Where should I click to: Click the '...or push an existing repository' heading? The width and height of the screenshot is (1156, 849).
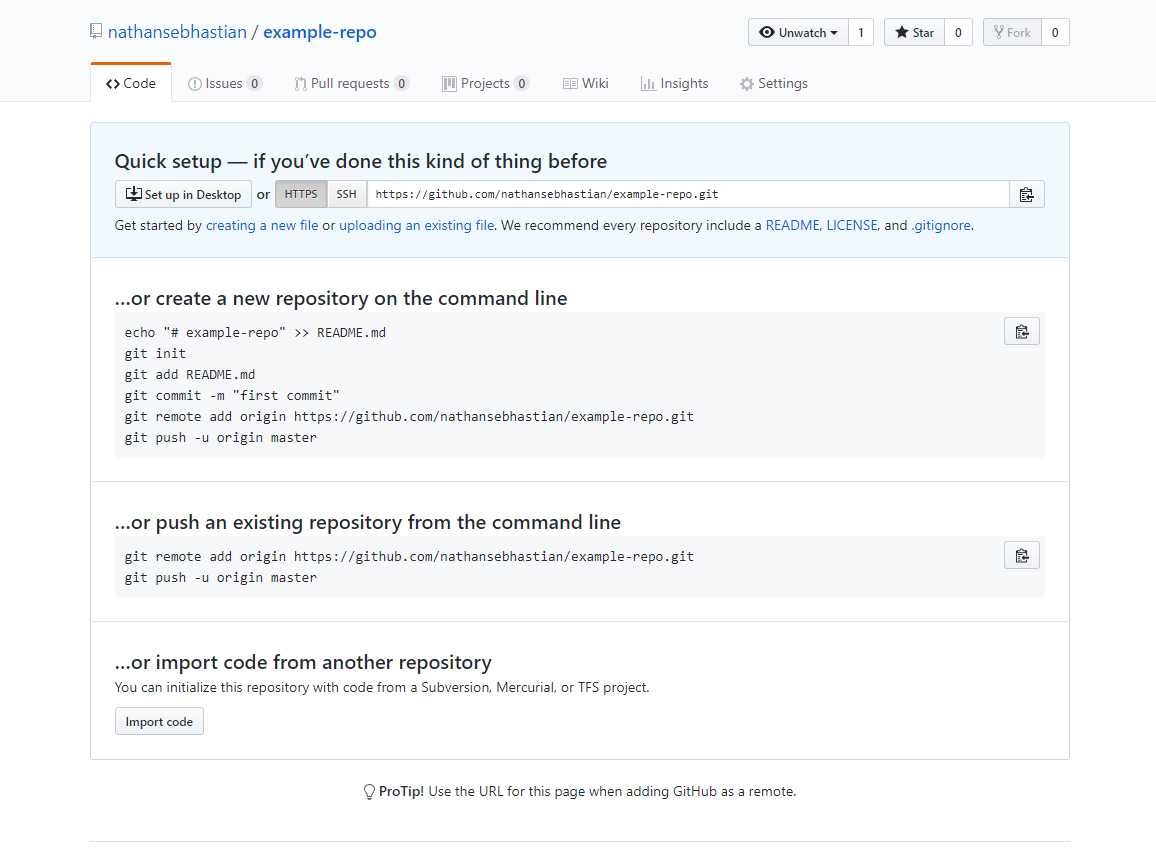coord(368,523)
